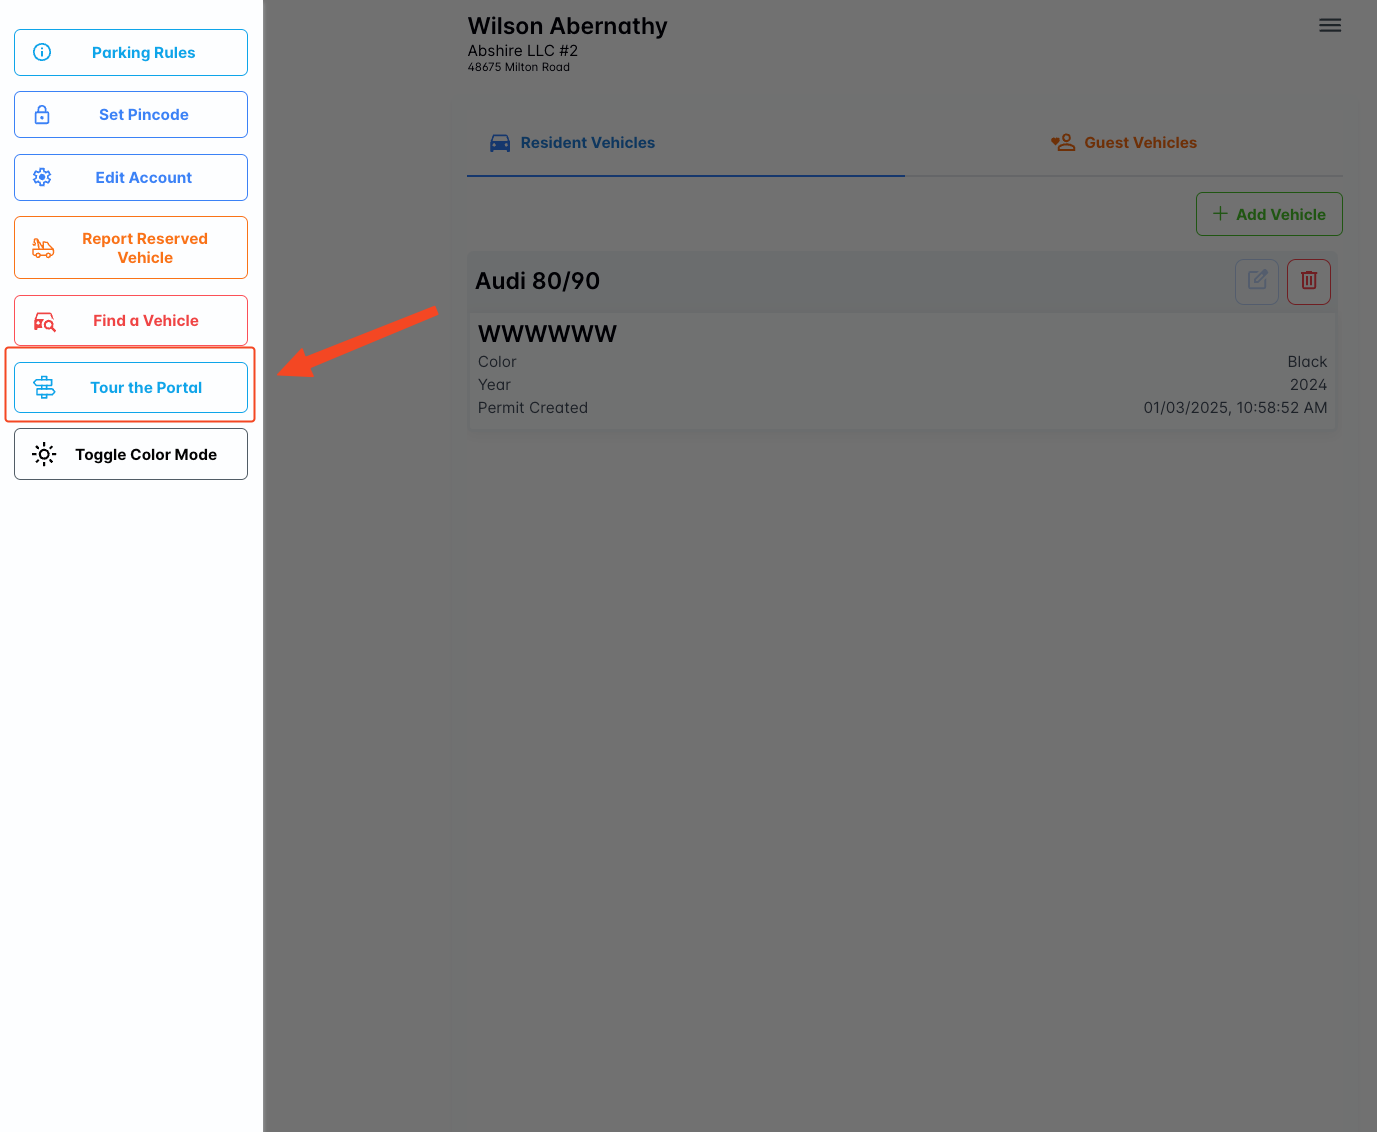Delete the Audi 80/90 vehicle
This screenshot has height=1132, width=1377.
[1308, 281]
